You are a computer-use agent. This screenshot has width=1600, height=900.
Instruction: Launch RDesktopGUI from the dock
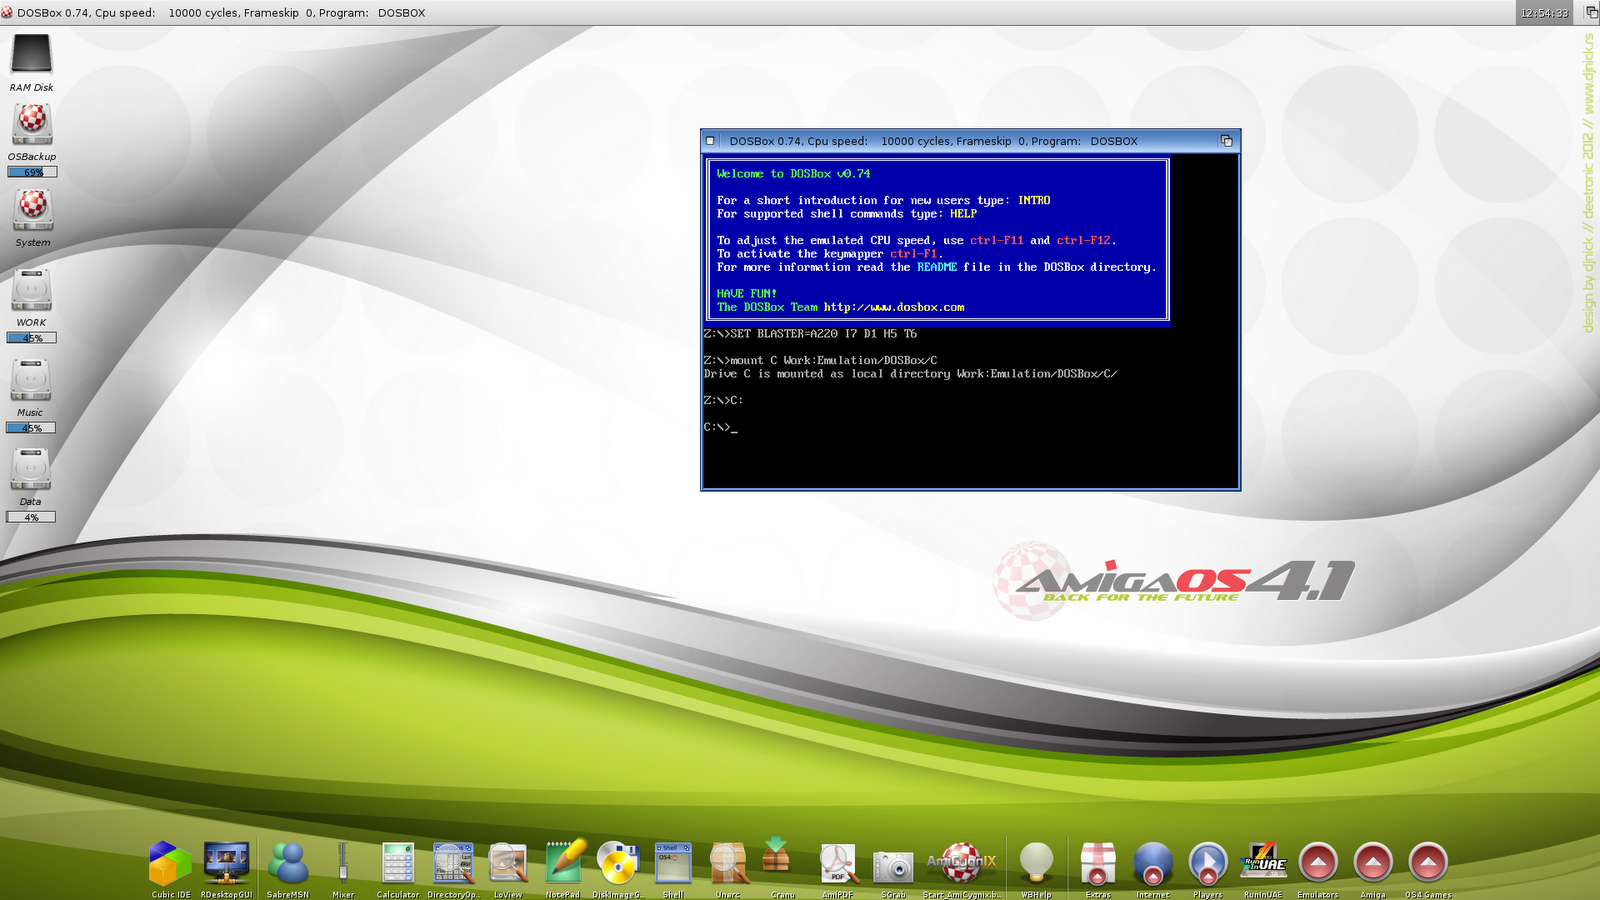(x=227, y=862)
